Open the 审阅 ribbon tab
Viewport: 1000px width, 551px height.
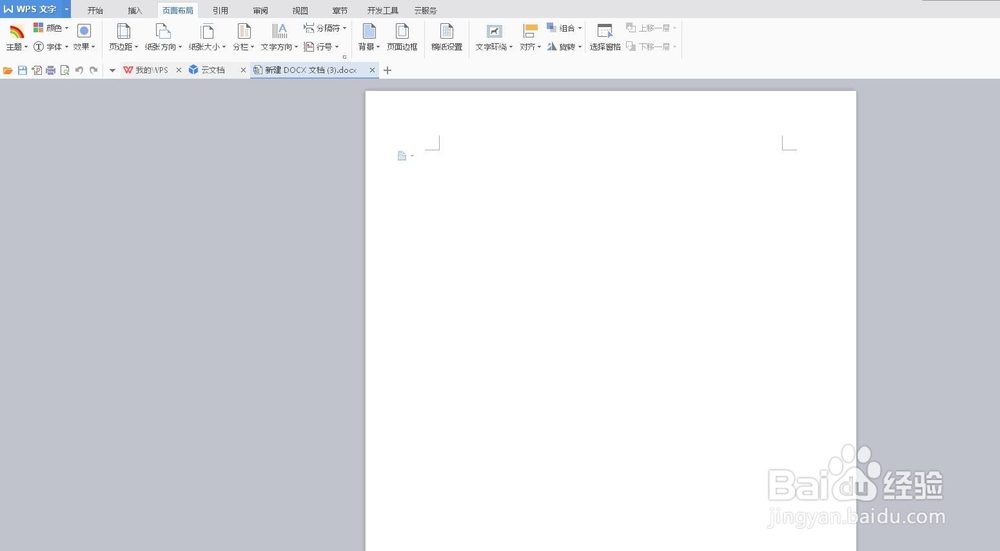[260, 10]
